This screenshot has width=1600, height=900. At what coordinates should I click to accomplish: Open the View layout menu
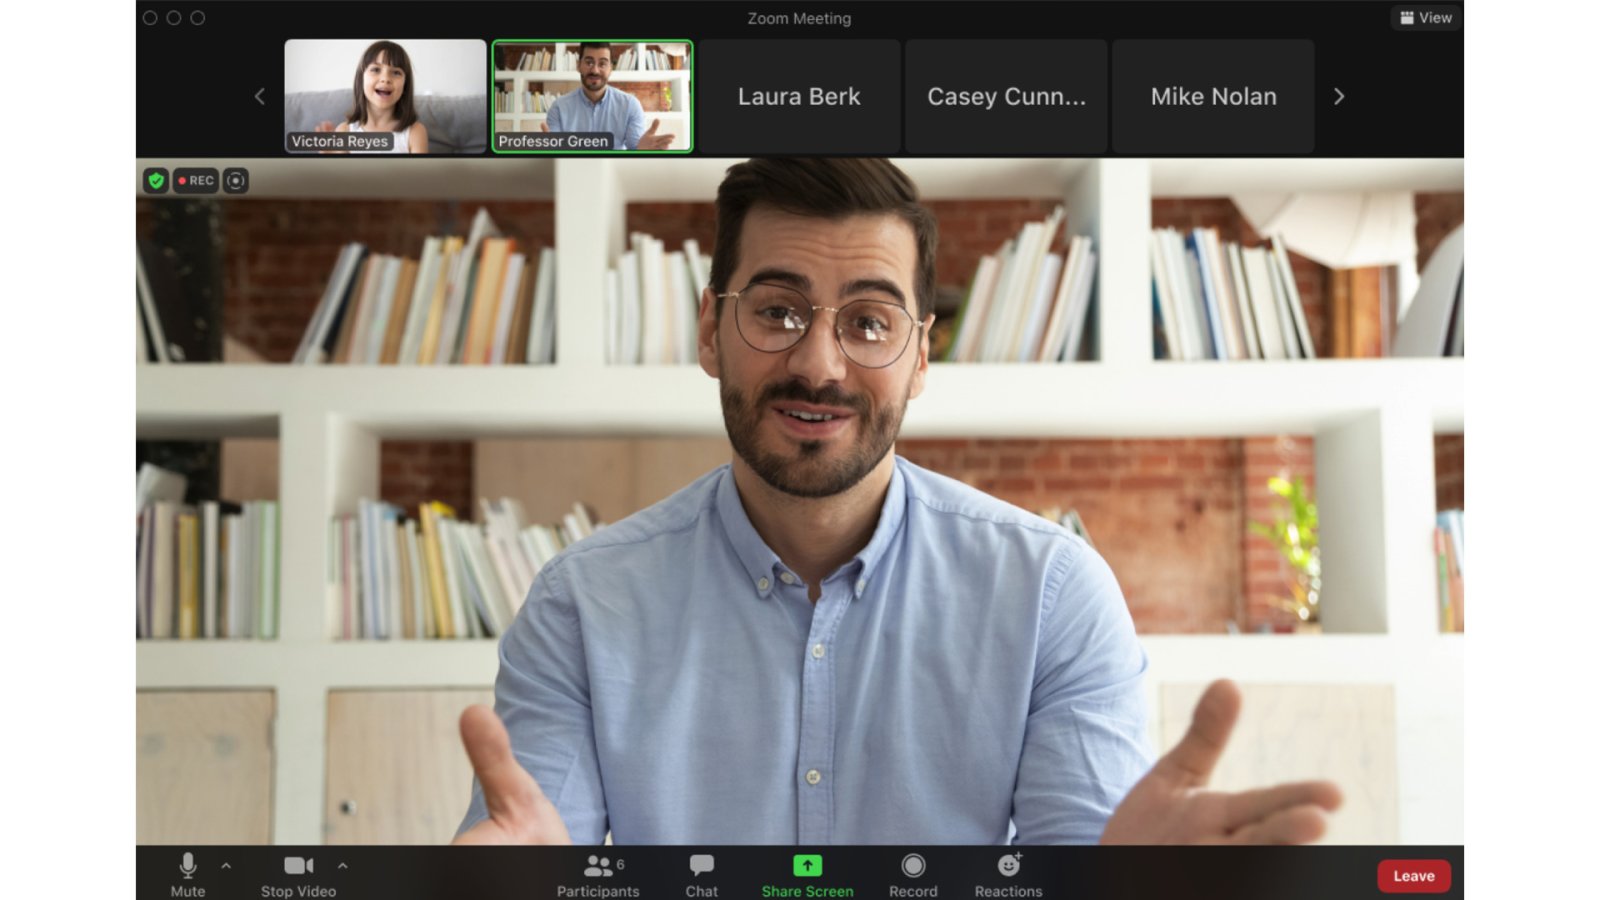1425,18
